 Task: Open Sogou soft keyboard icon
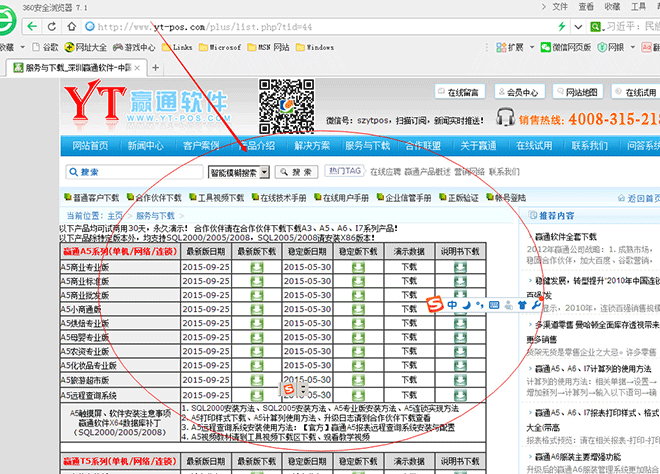click(x=494, y=305)
